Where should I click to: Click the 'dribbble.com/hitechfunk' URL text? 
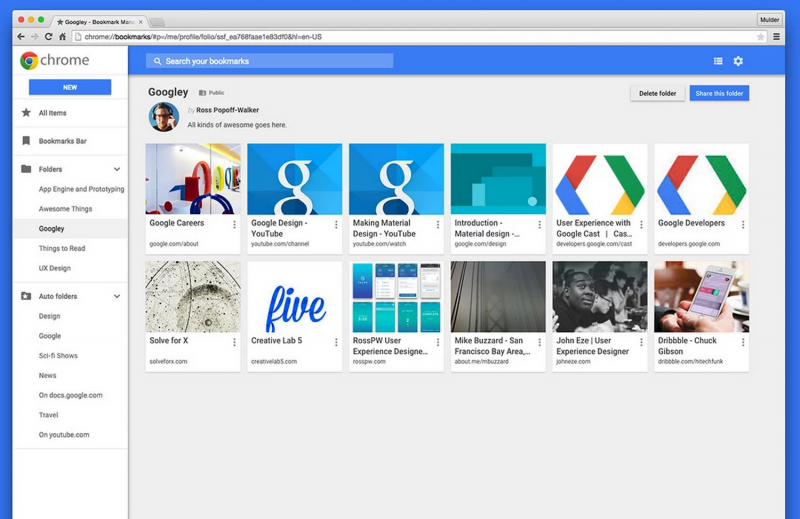click(690, 361)
